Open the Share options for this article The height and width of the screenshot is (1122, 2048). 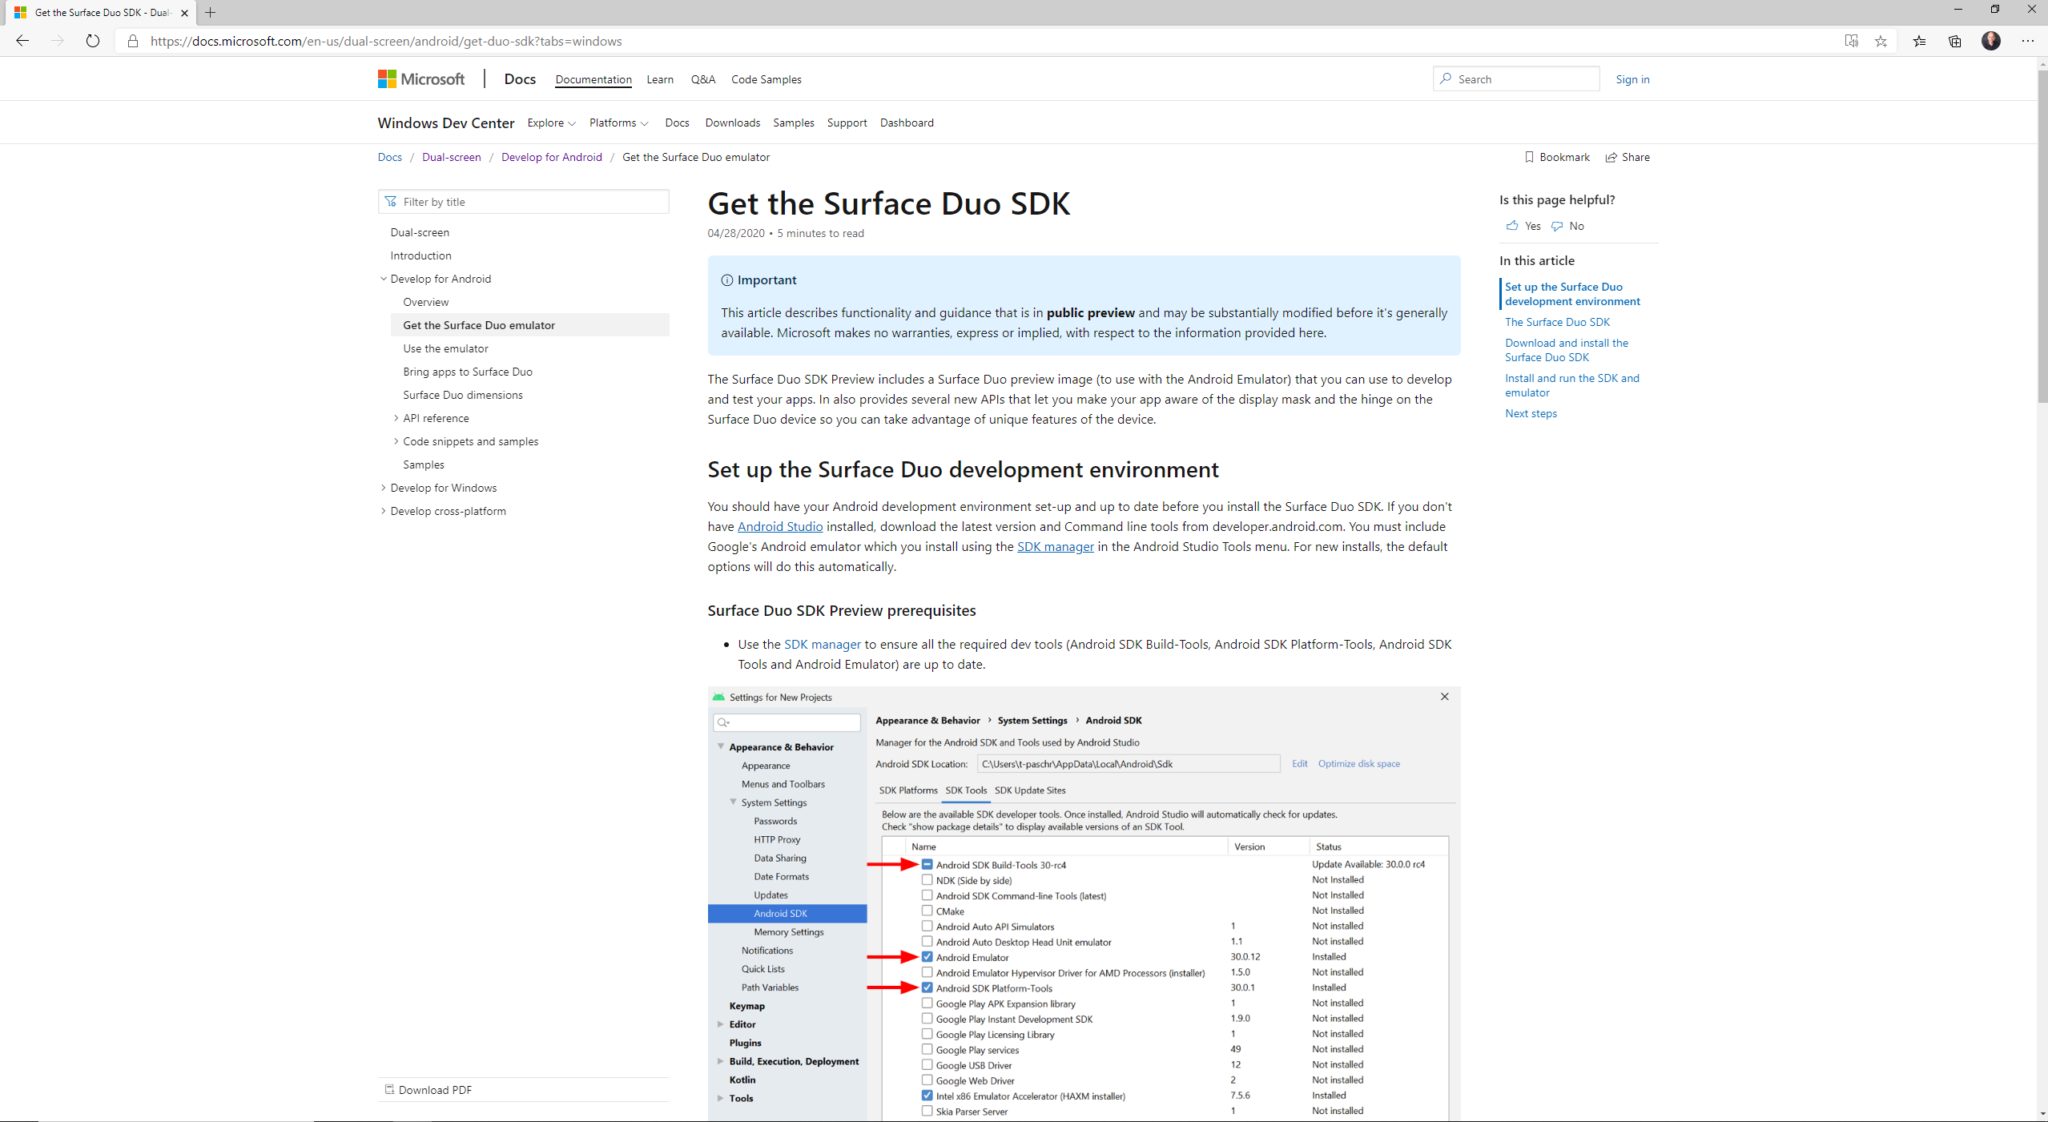(x=1627, y=157)
